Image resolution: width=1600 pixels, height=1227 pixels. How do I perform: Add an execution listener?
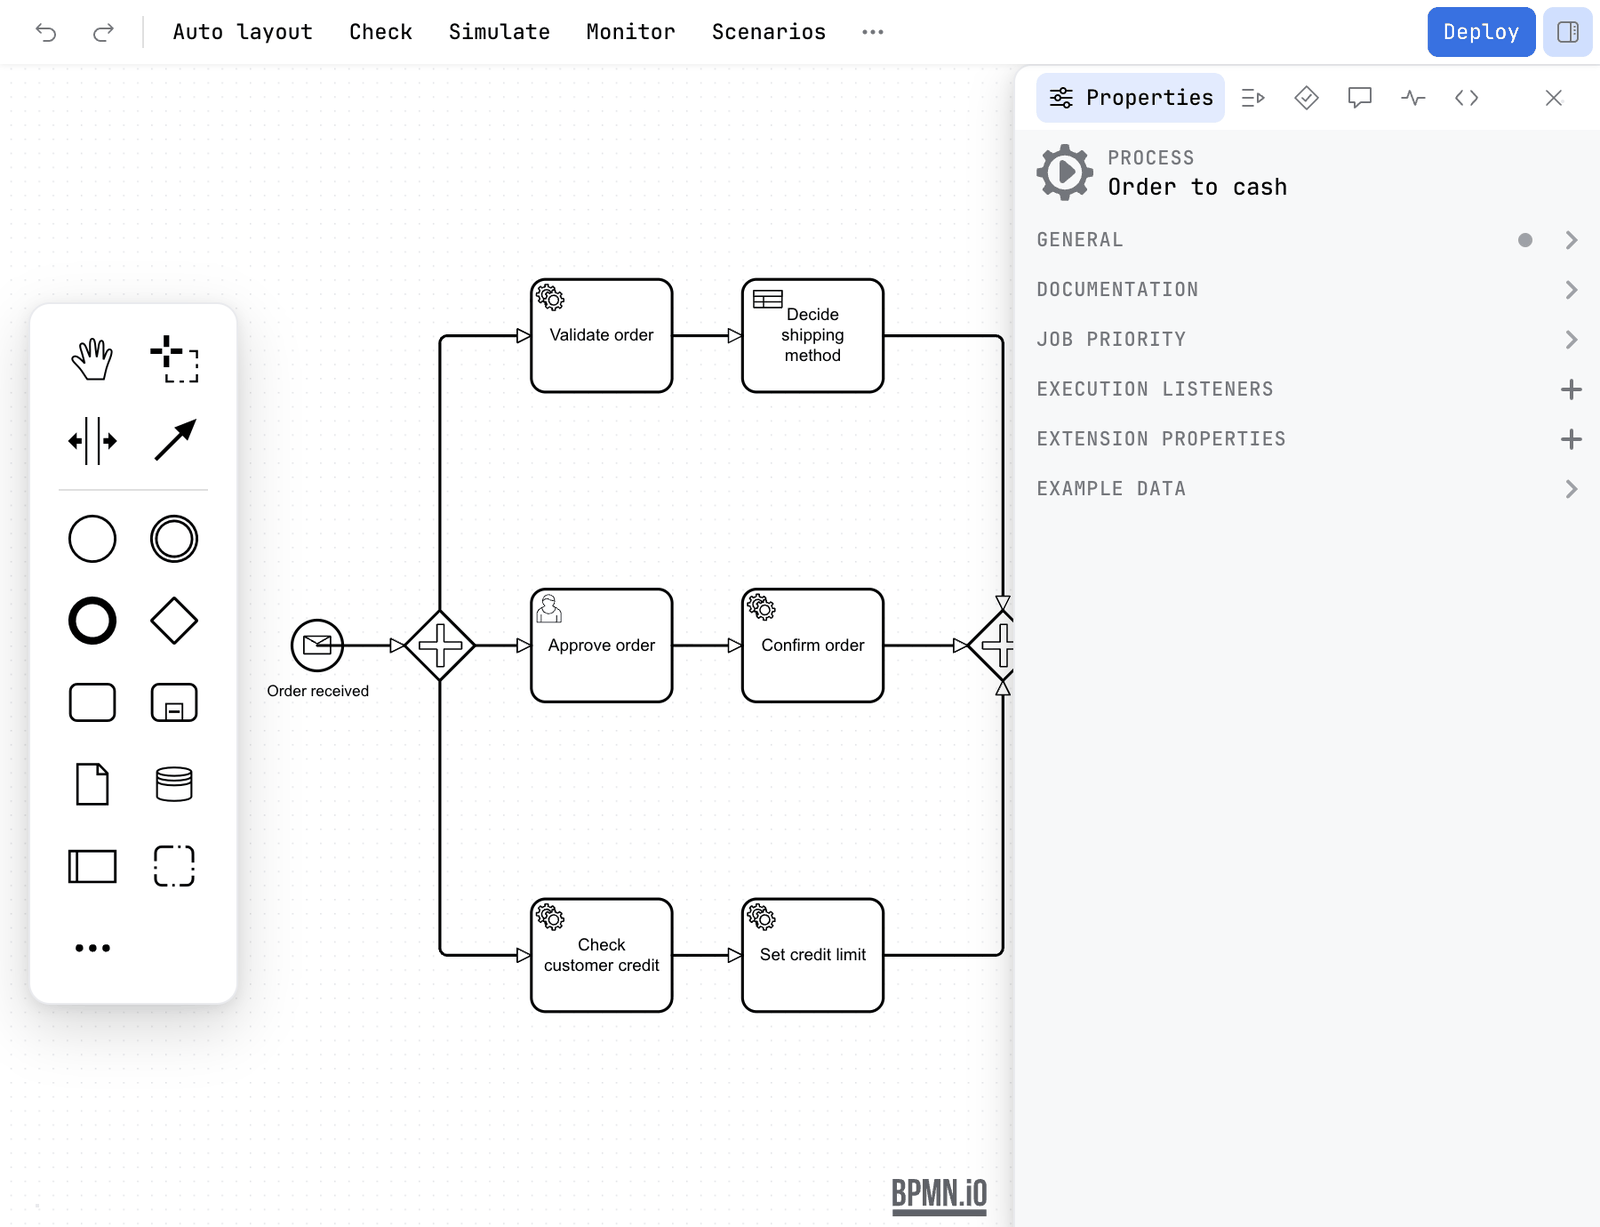point(1571,389)
